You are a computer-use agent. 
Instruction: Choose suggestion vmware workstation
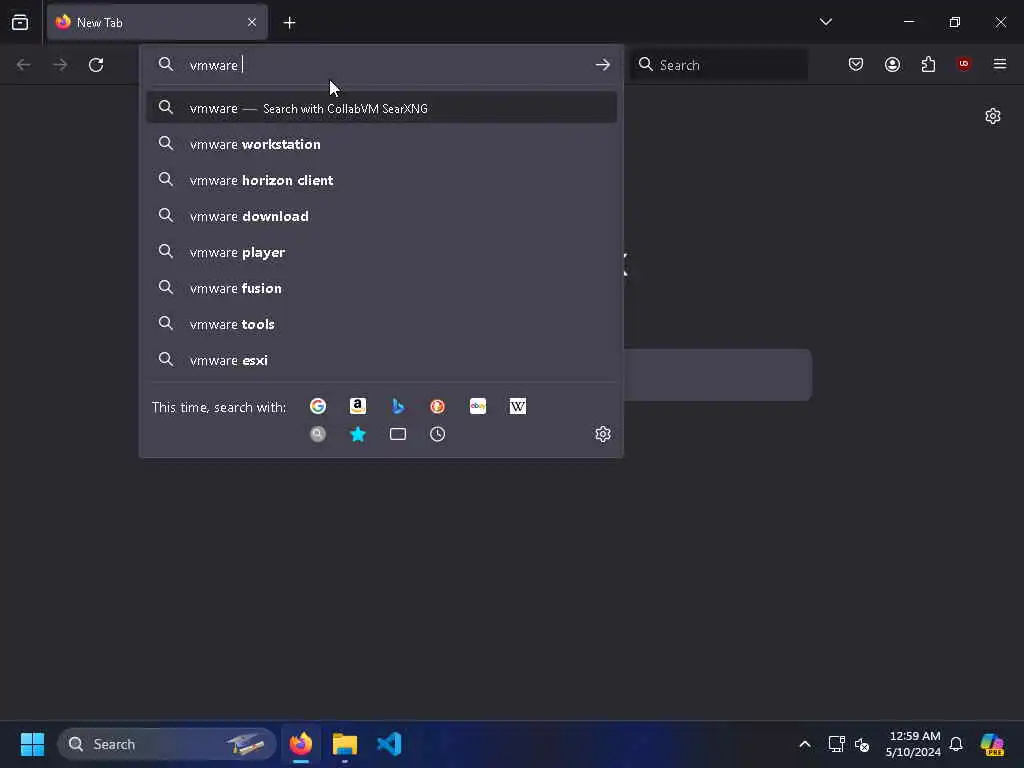pos(381,144)
